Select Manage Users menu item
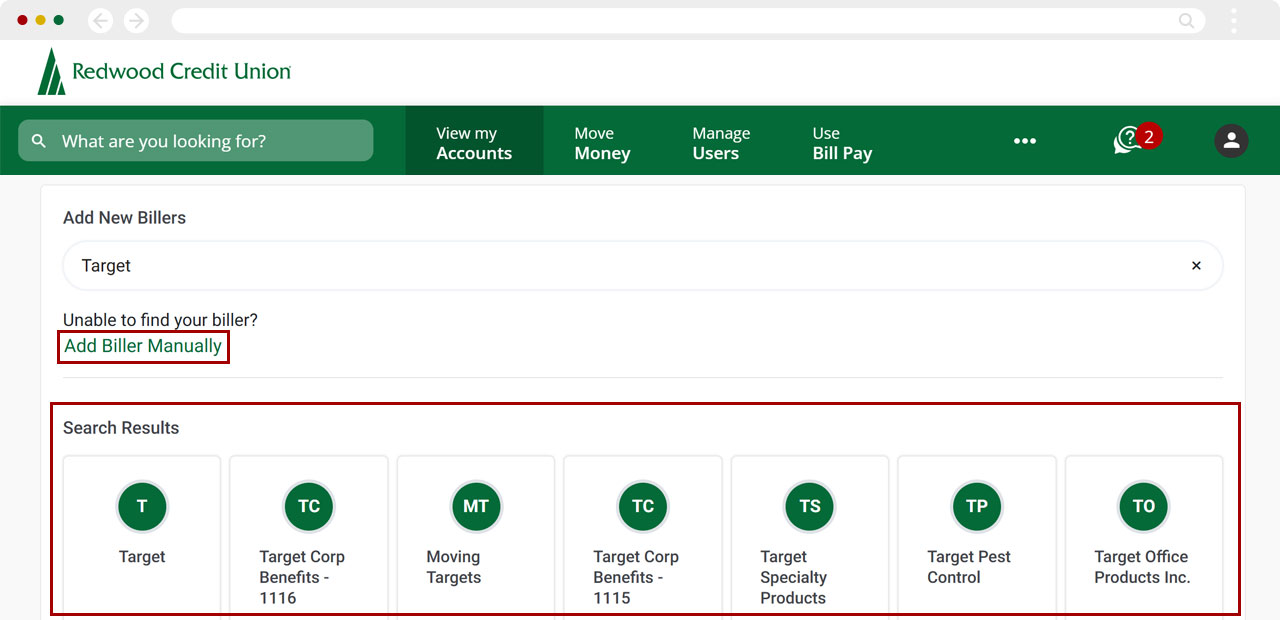This screenshot has width=1280, height=620. [x=720, y=143]
